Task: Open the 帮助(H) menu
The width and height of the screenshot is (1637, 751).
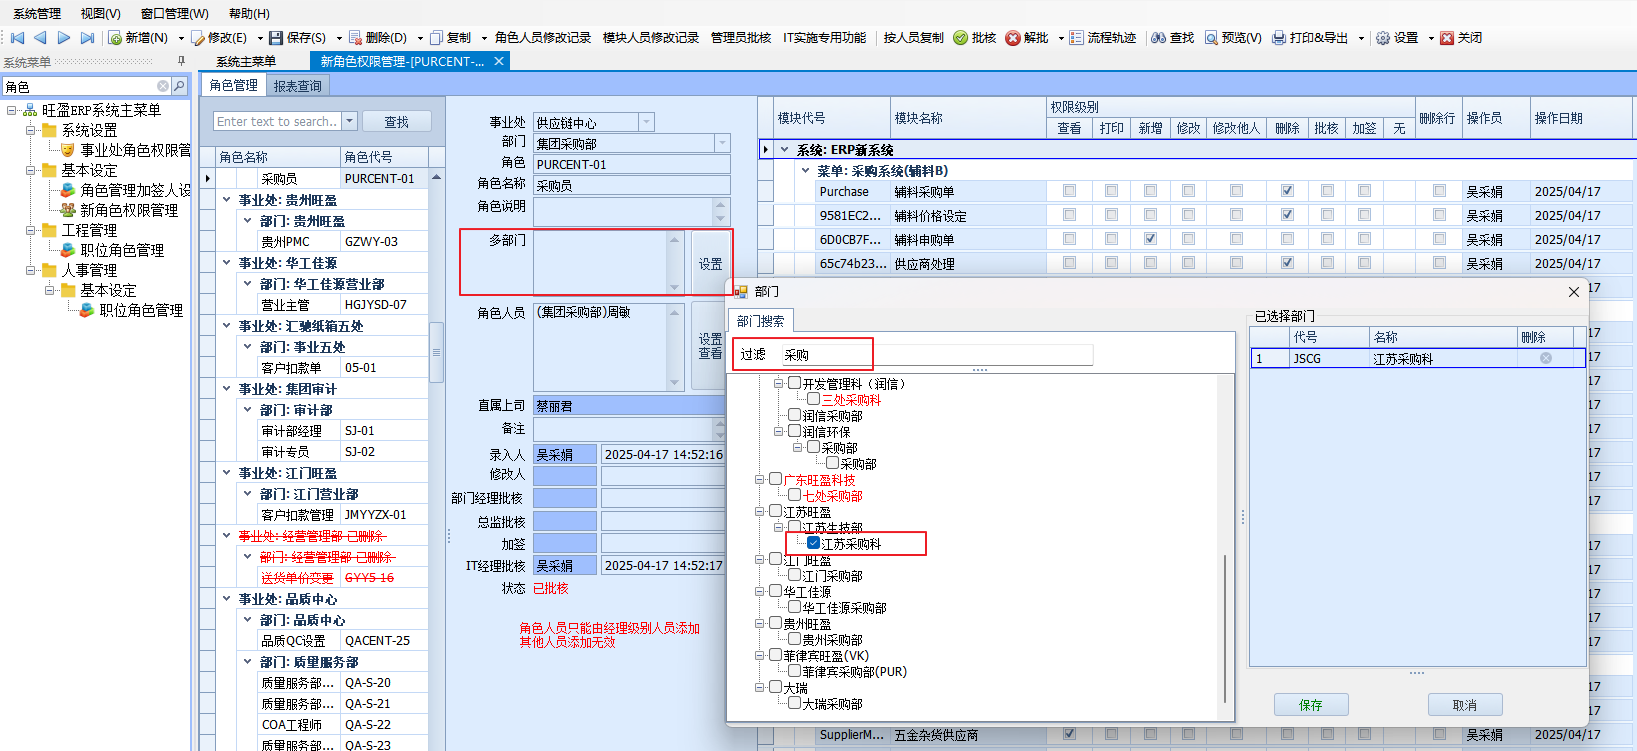Action: tap(249, 13)
